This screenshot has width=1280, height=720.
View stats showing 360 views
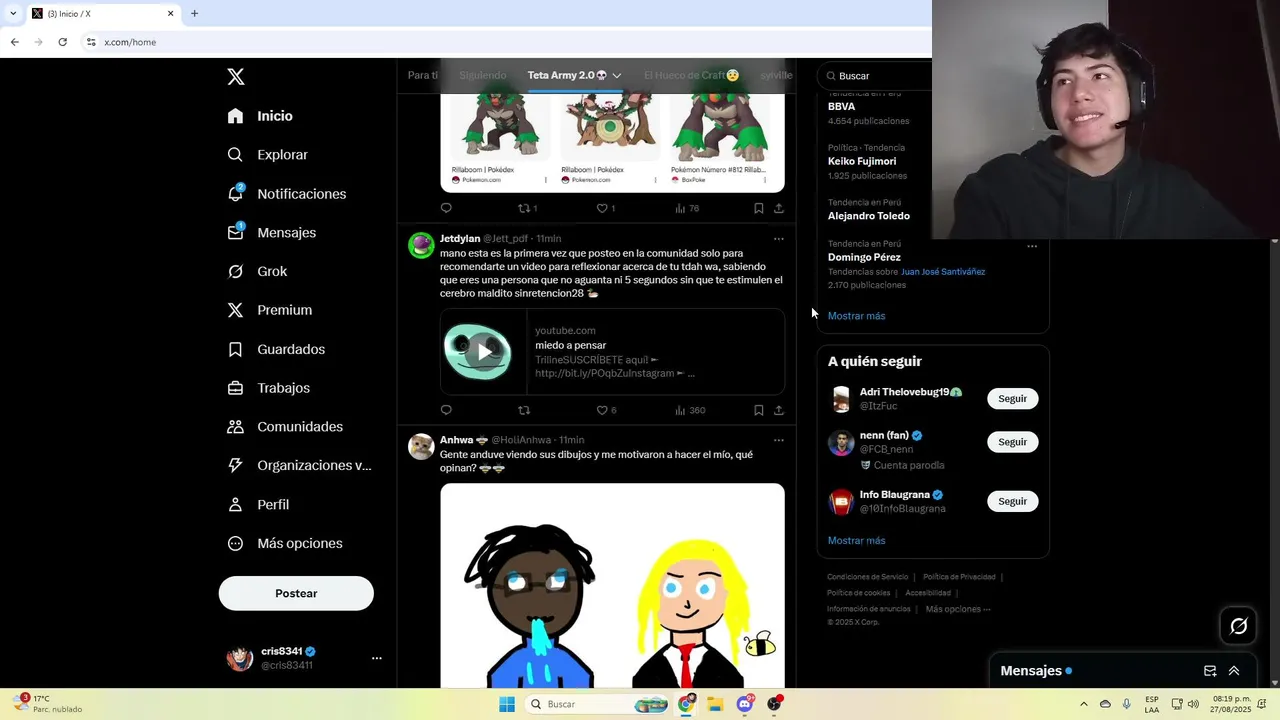tap(690, 410)
